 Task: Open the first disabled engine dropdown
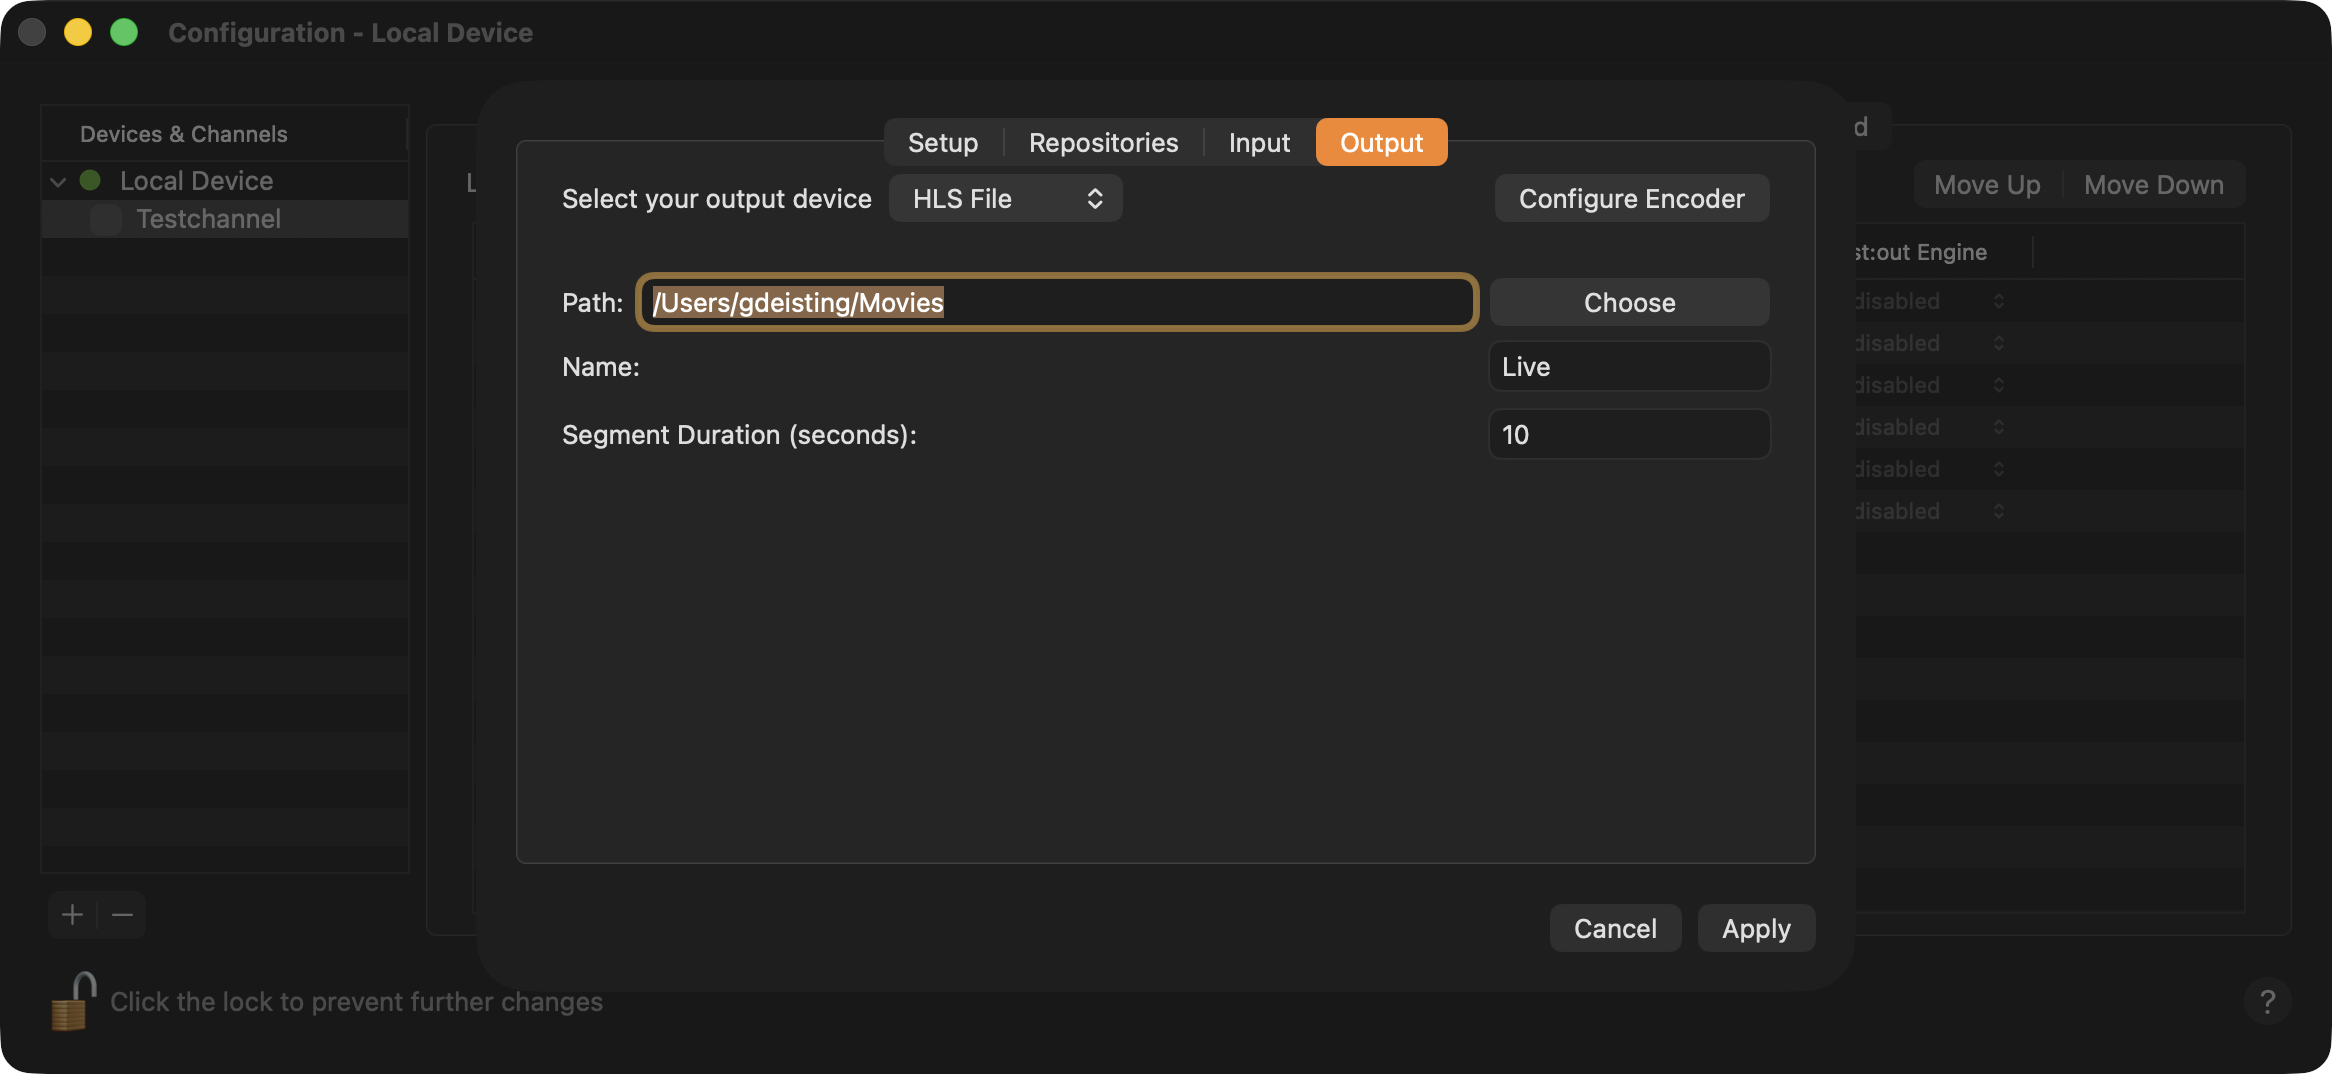(x=1930, y=301)
